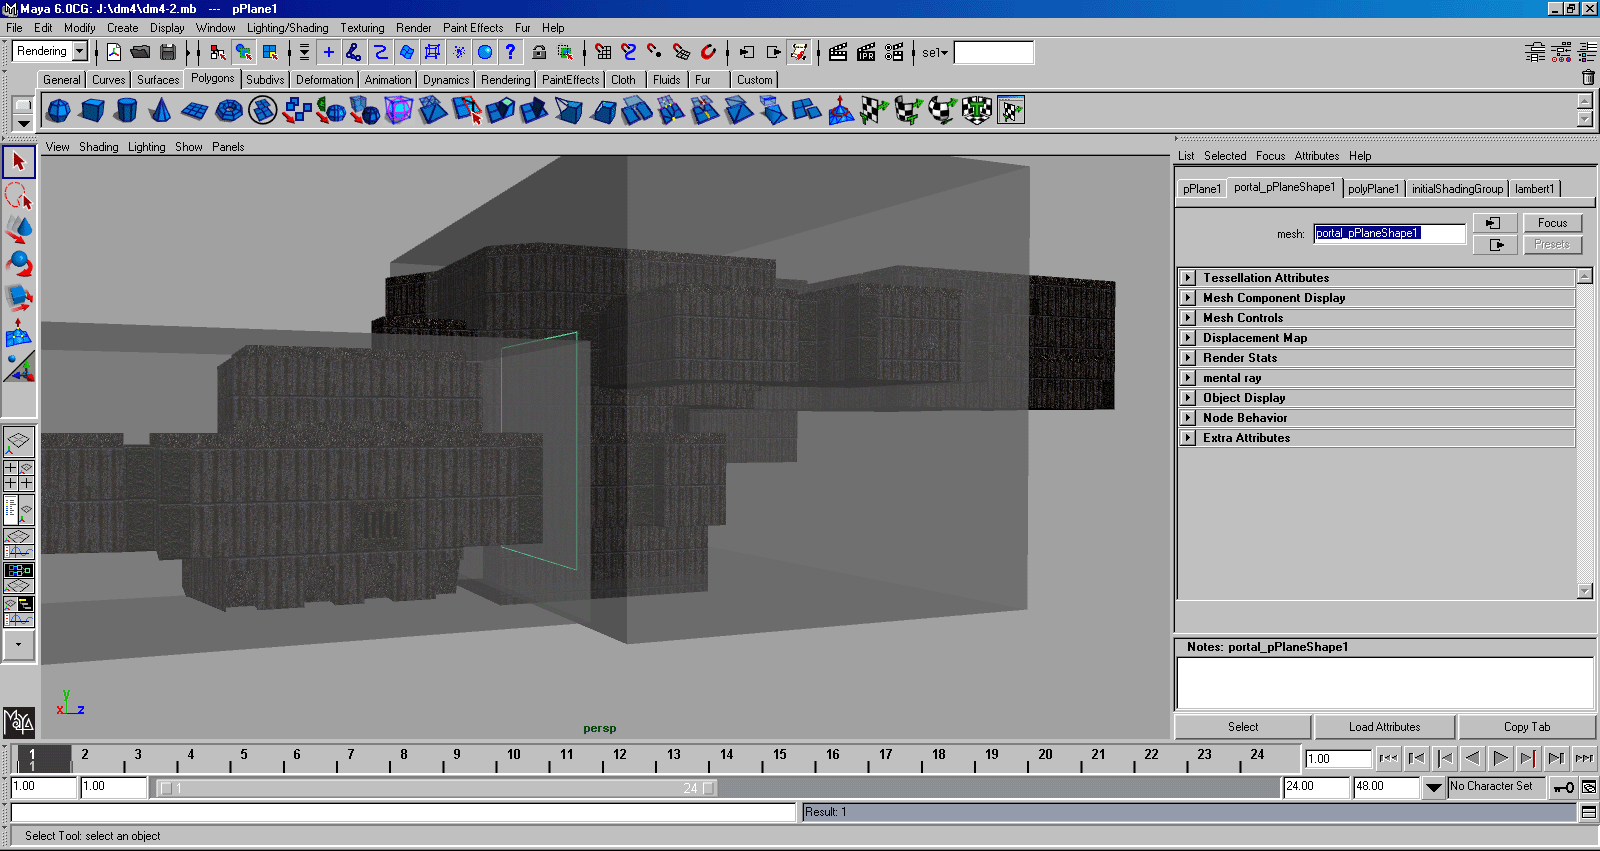1600x851 pixels.
Task: Expand Mesh Component Display section
Action: [1188, 298]
